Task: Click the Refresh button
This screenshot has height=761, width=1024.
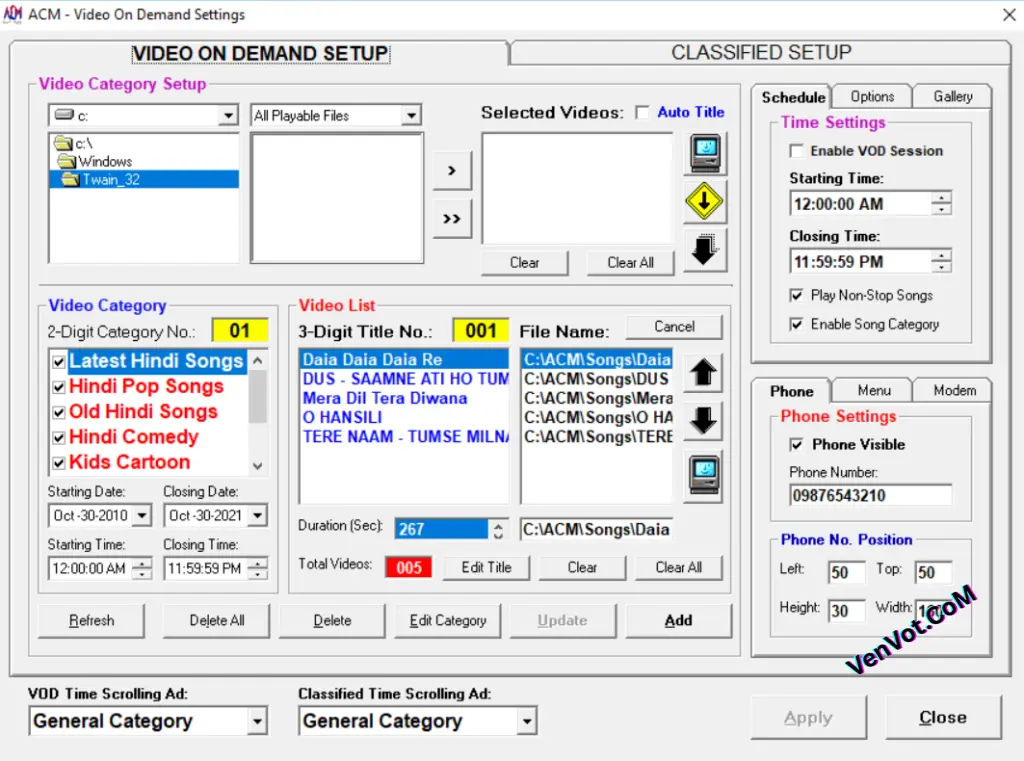Action: click(x=91, y=620)
